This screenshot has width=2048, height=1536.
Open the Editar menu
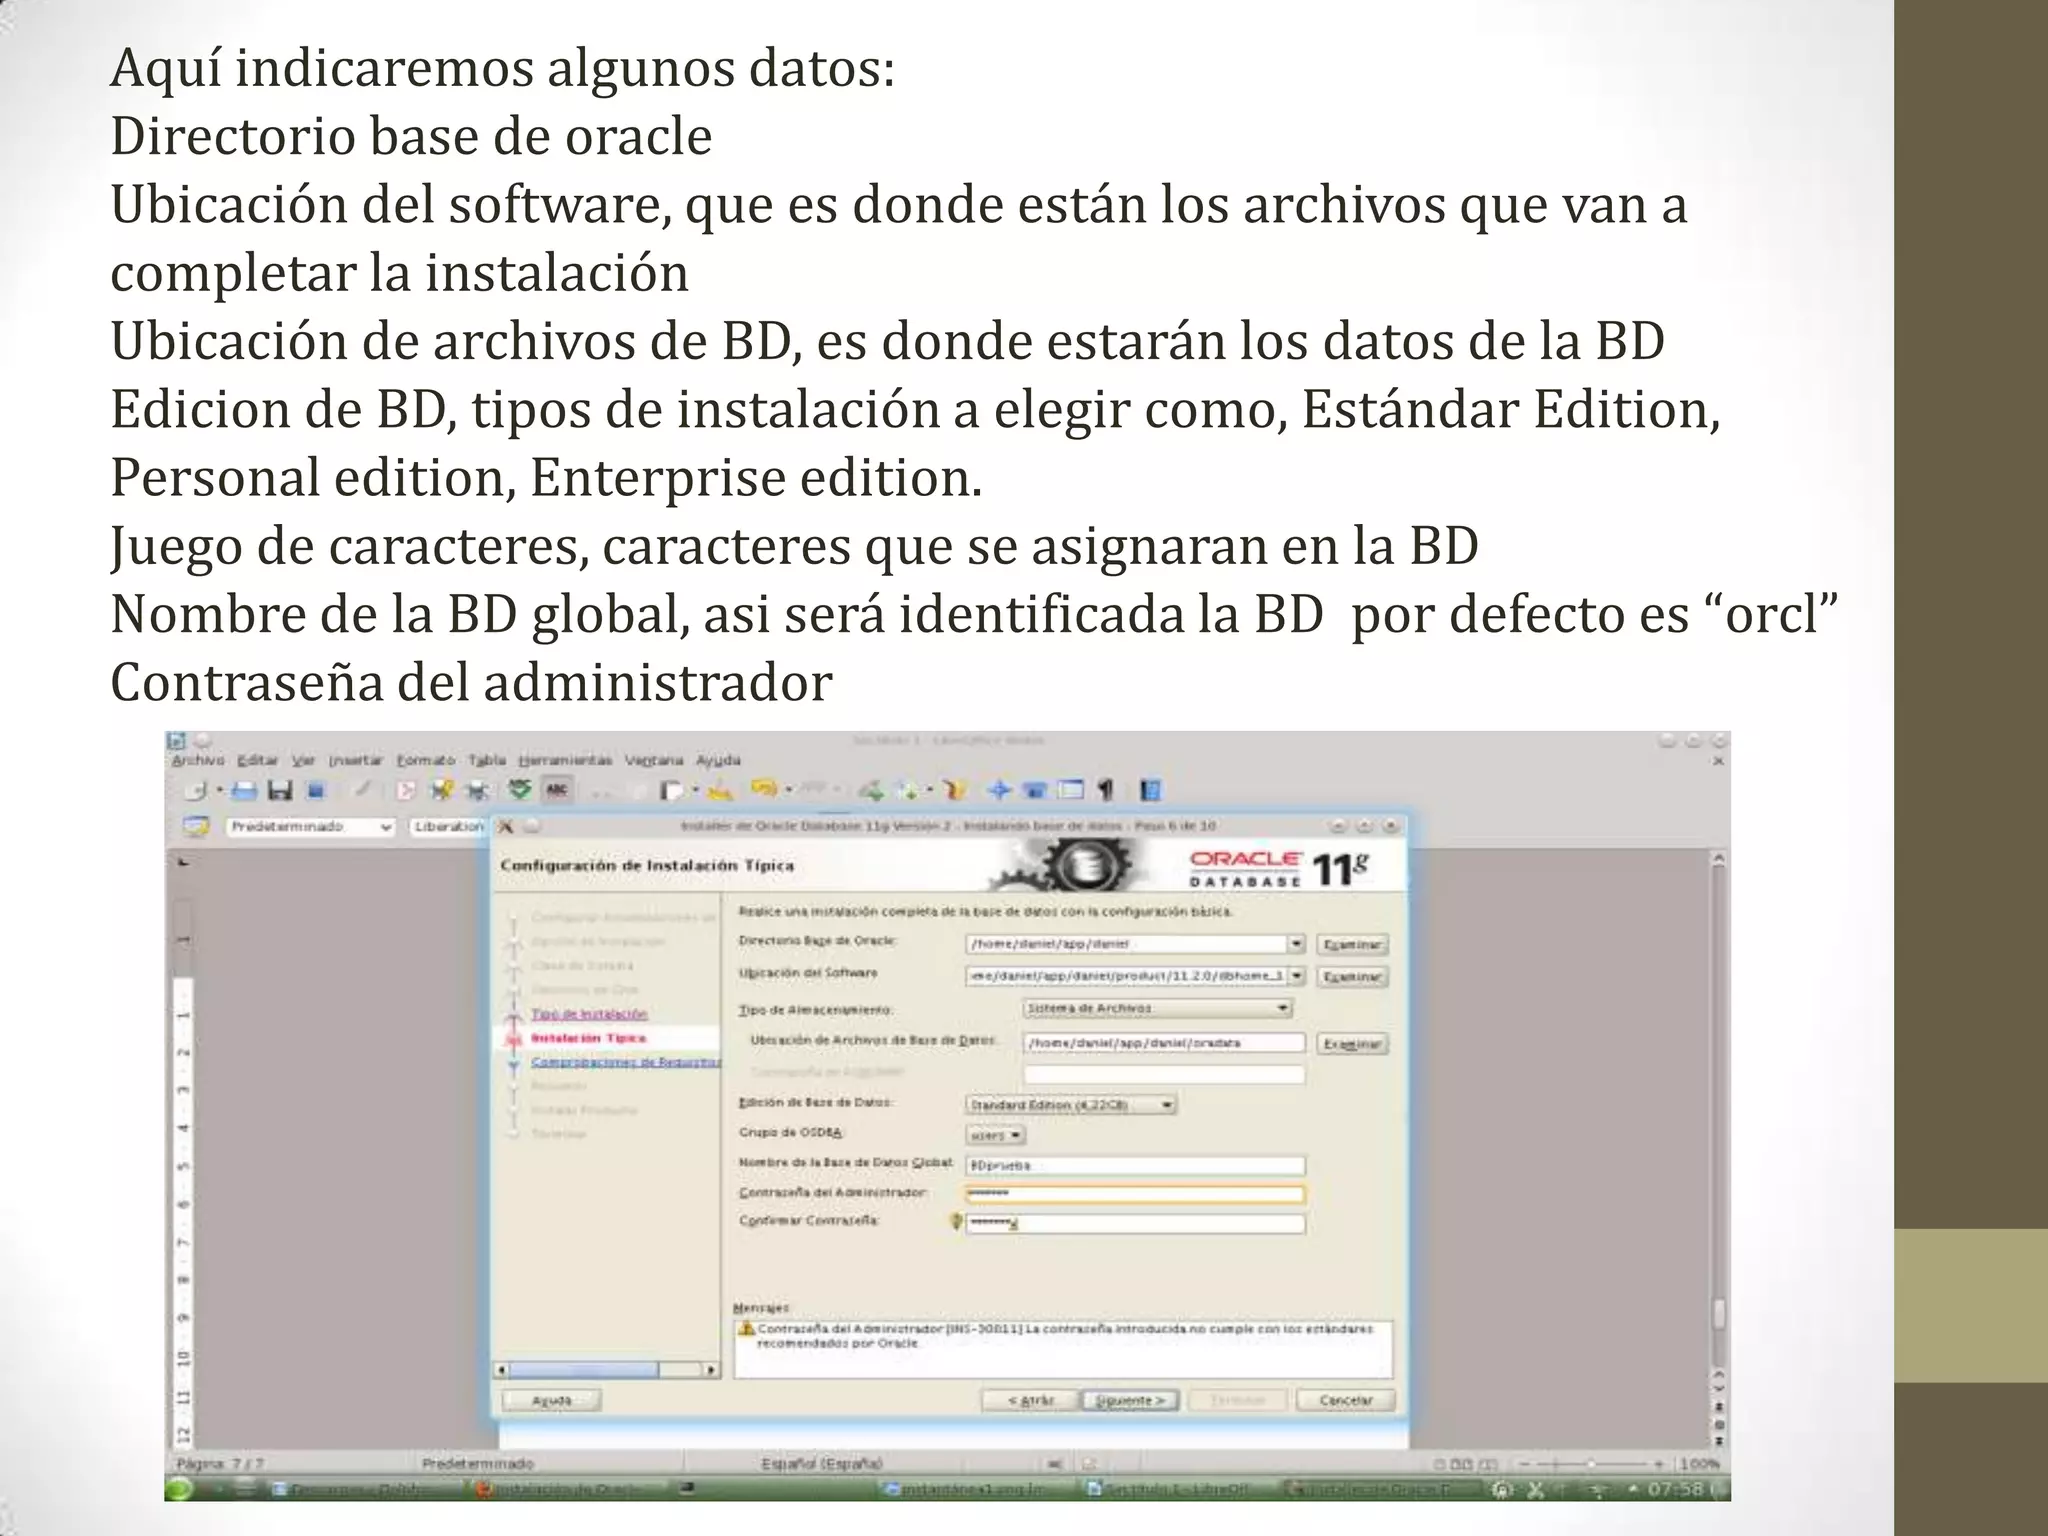click(257, 760)
